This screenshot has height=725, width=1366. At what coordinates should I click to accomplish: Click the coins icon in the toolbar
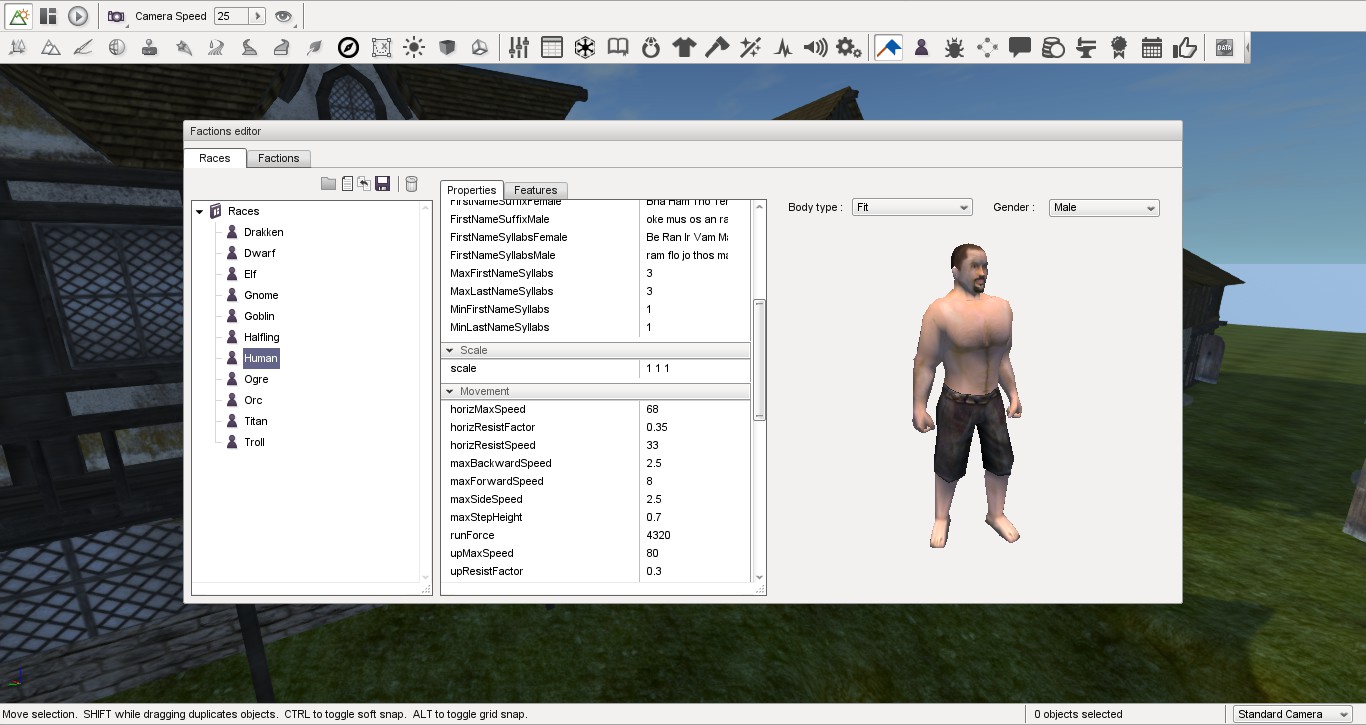coord(1053,46)
